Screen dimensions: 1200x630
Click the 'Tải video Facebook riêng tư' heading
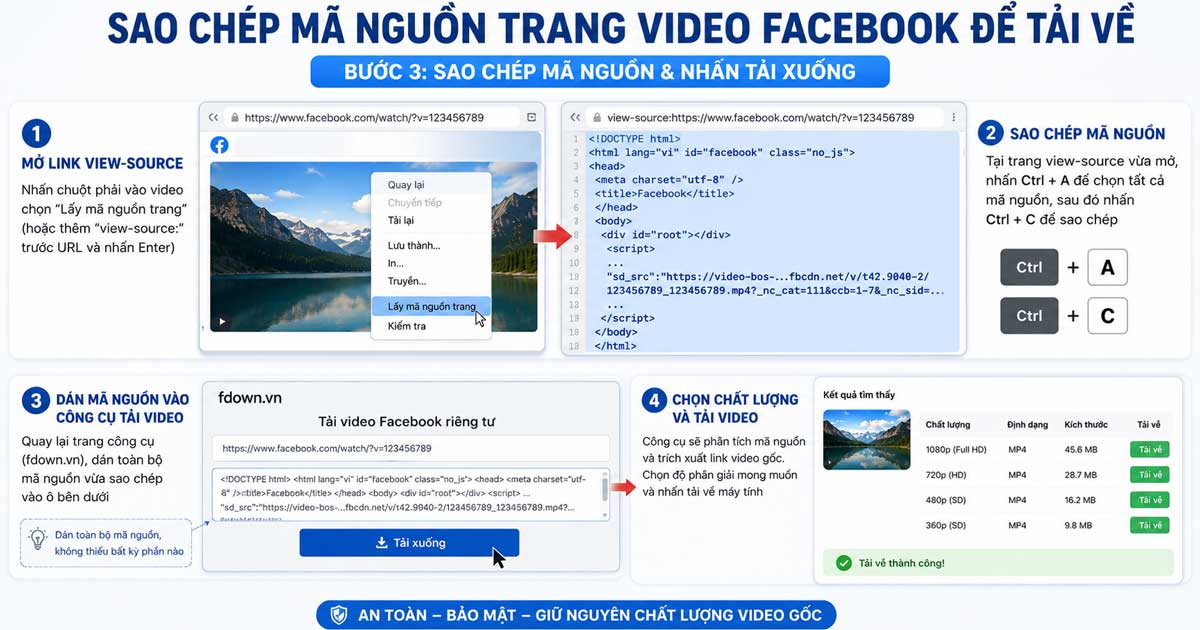click(x=406, y=421)
